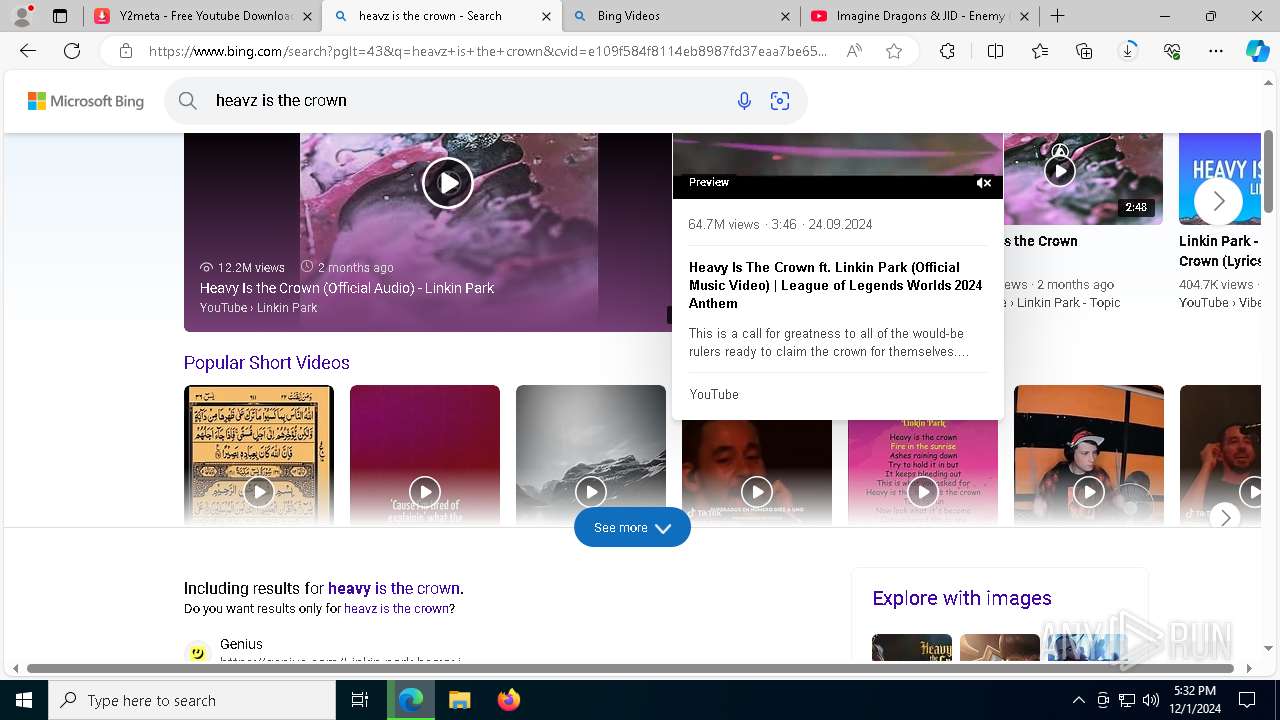Advance the short videos carousel arrow
This screenshot has width=1280, height=720.
click(x=1225, y=518)
